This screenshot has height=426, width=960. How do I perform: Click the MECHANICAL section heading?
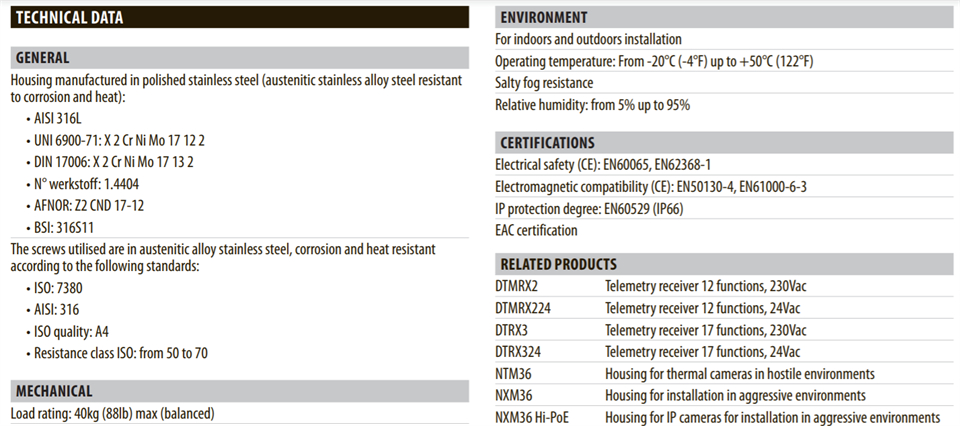pos(52,391)
